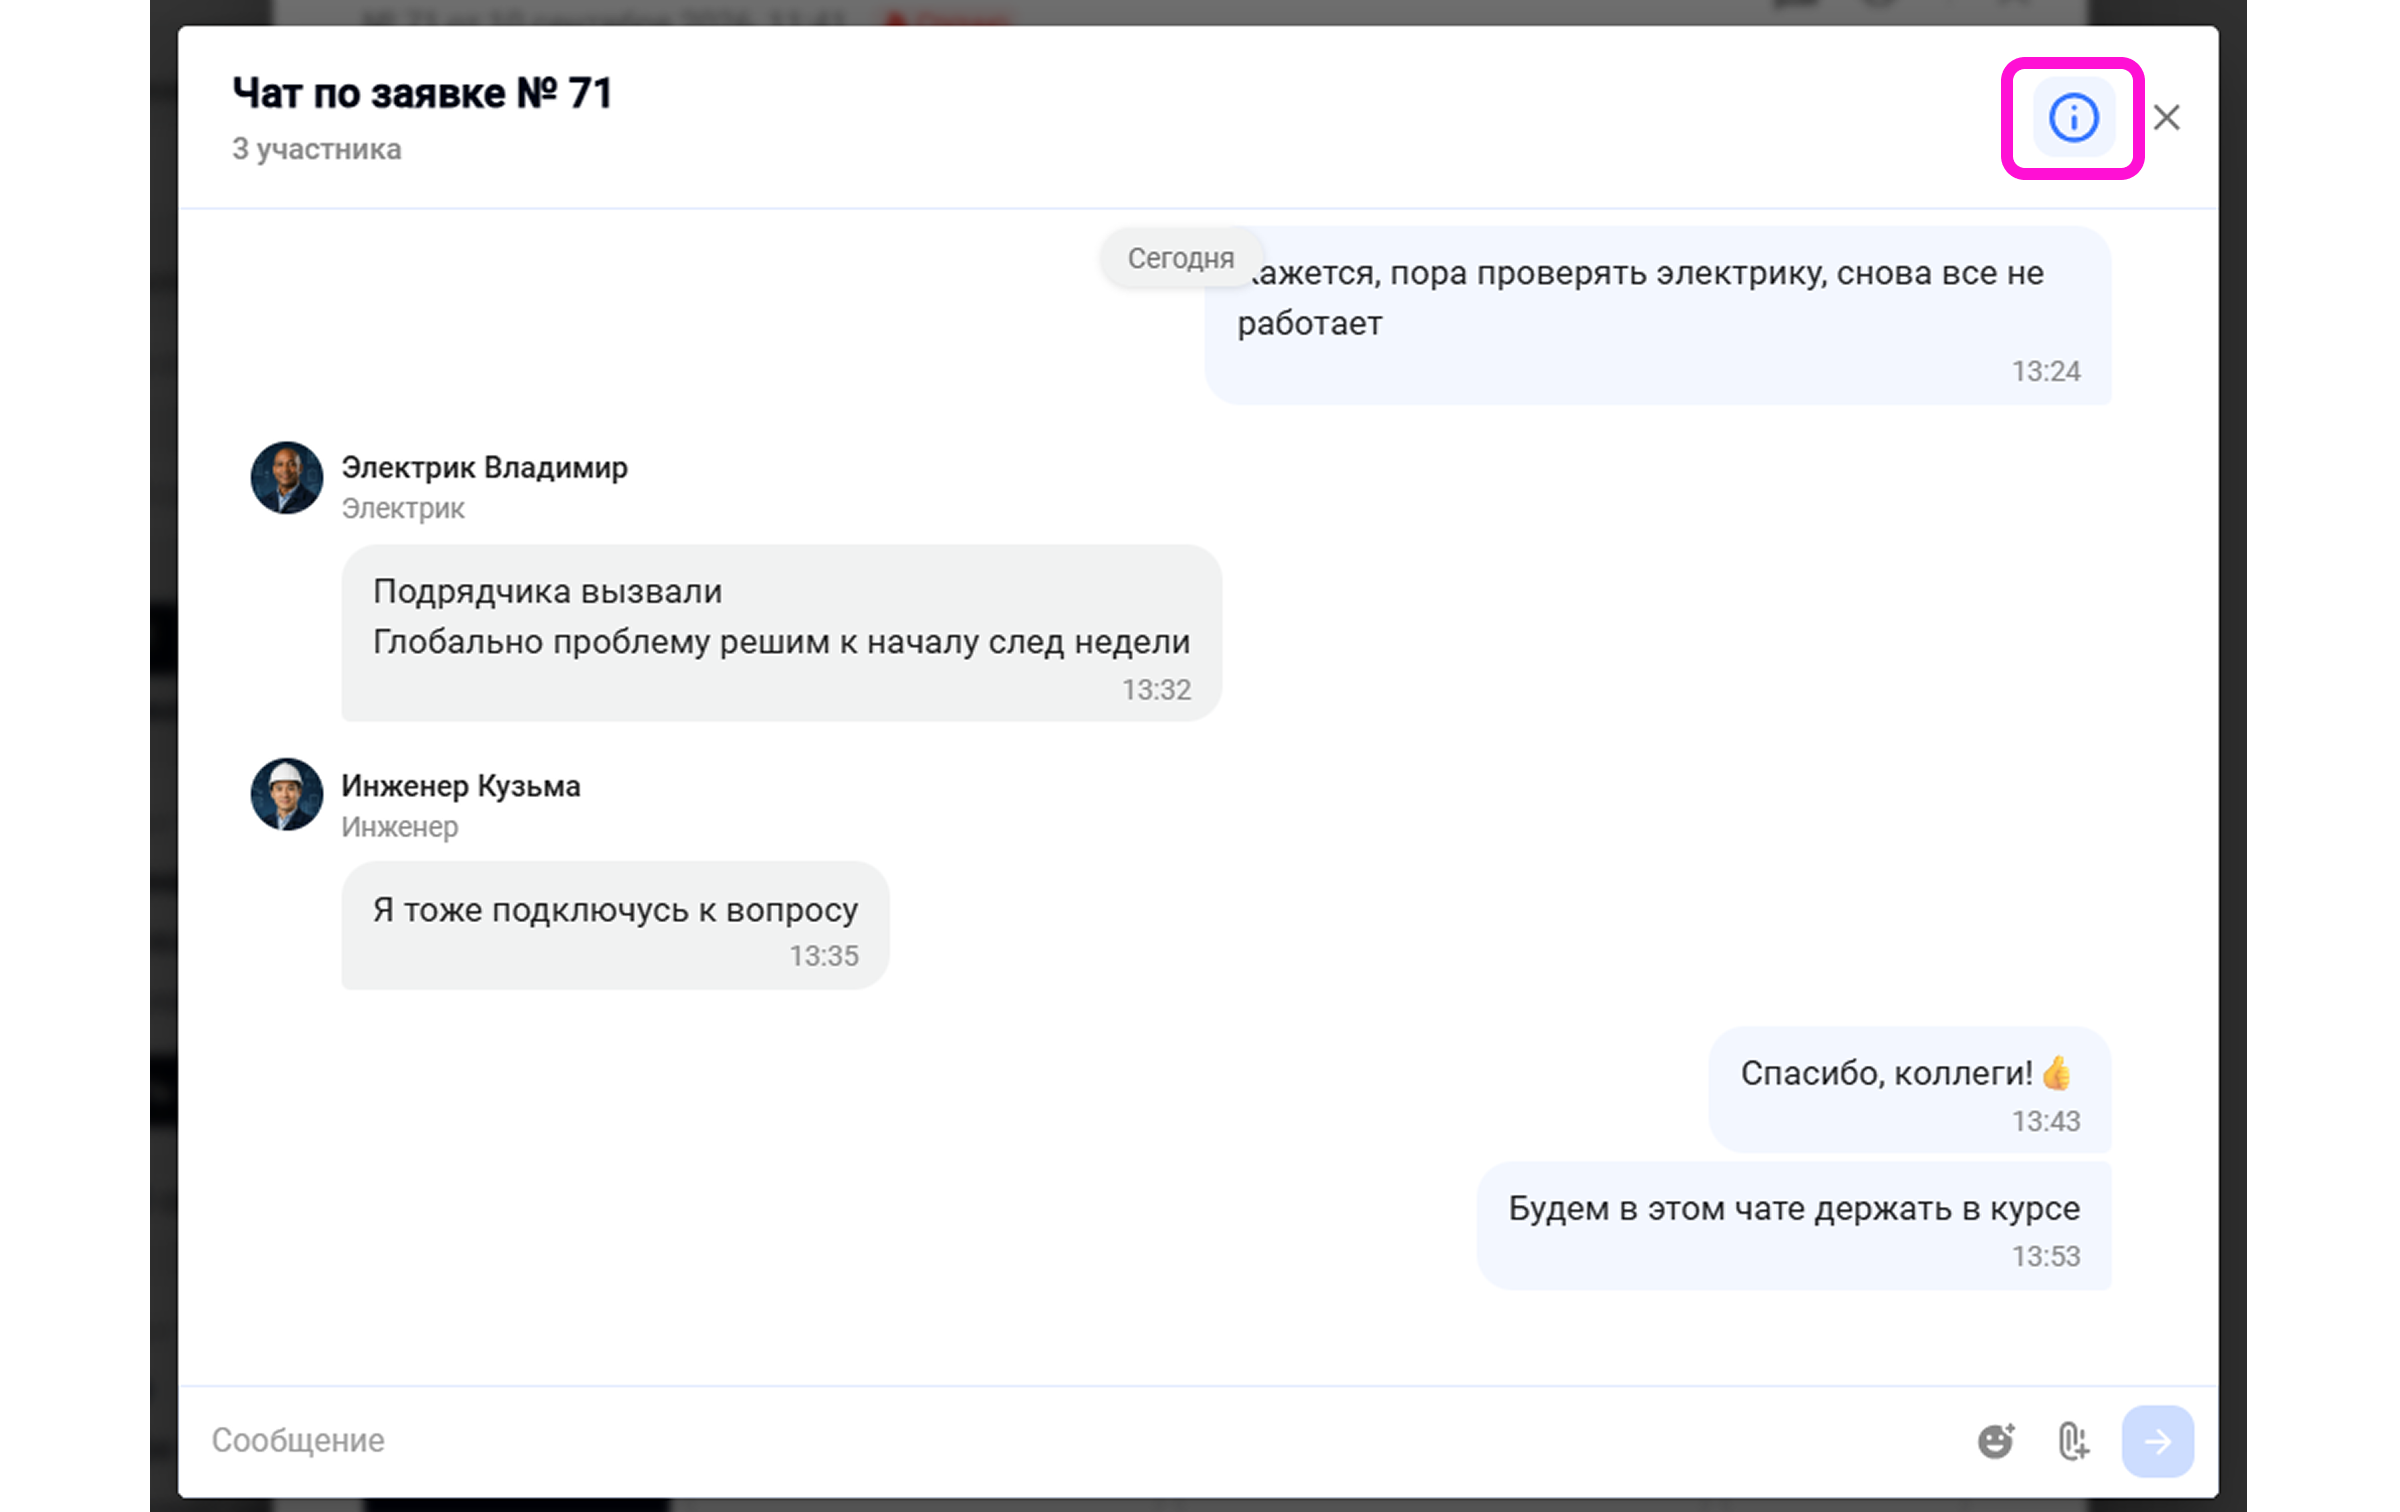Close the chat dialog with the X
The image size is (2400, 1512).
tap(2166, 118)
